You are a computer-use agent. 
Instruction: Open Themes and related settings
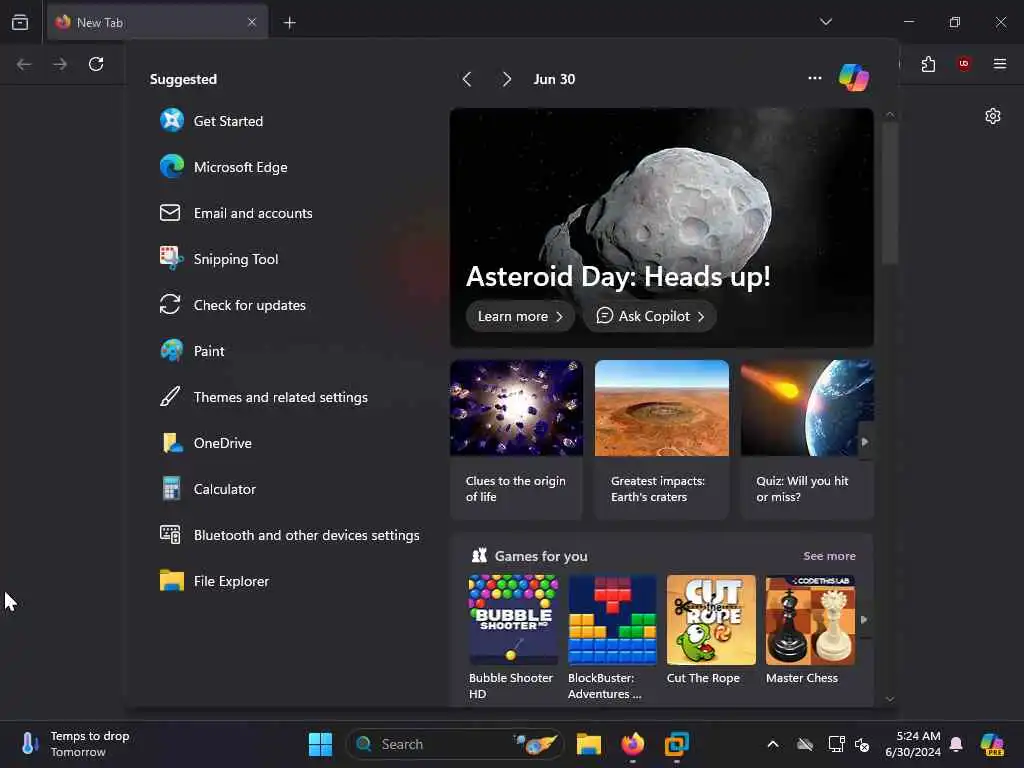pos(263,397)
